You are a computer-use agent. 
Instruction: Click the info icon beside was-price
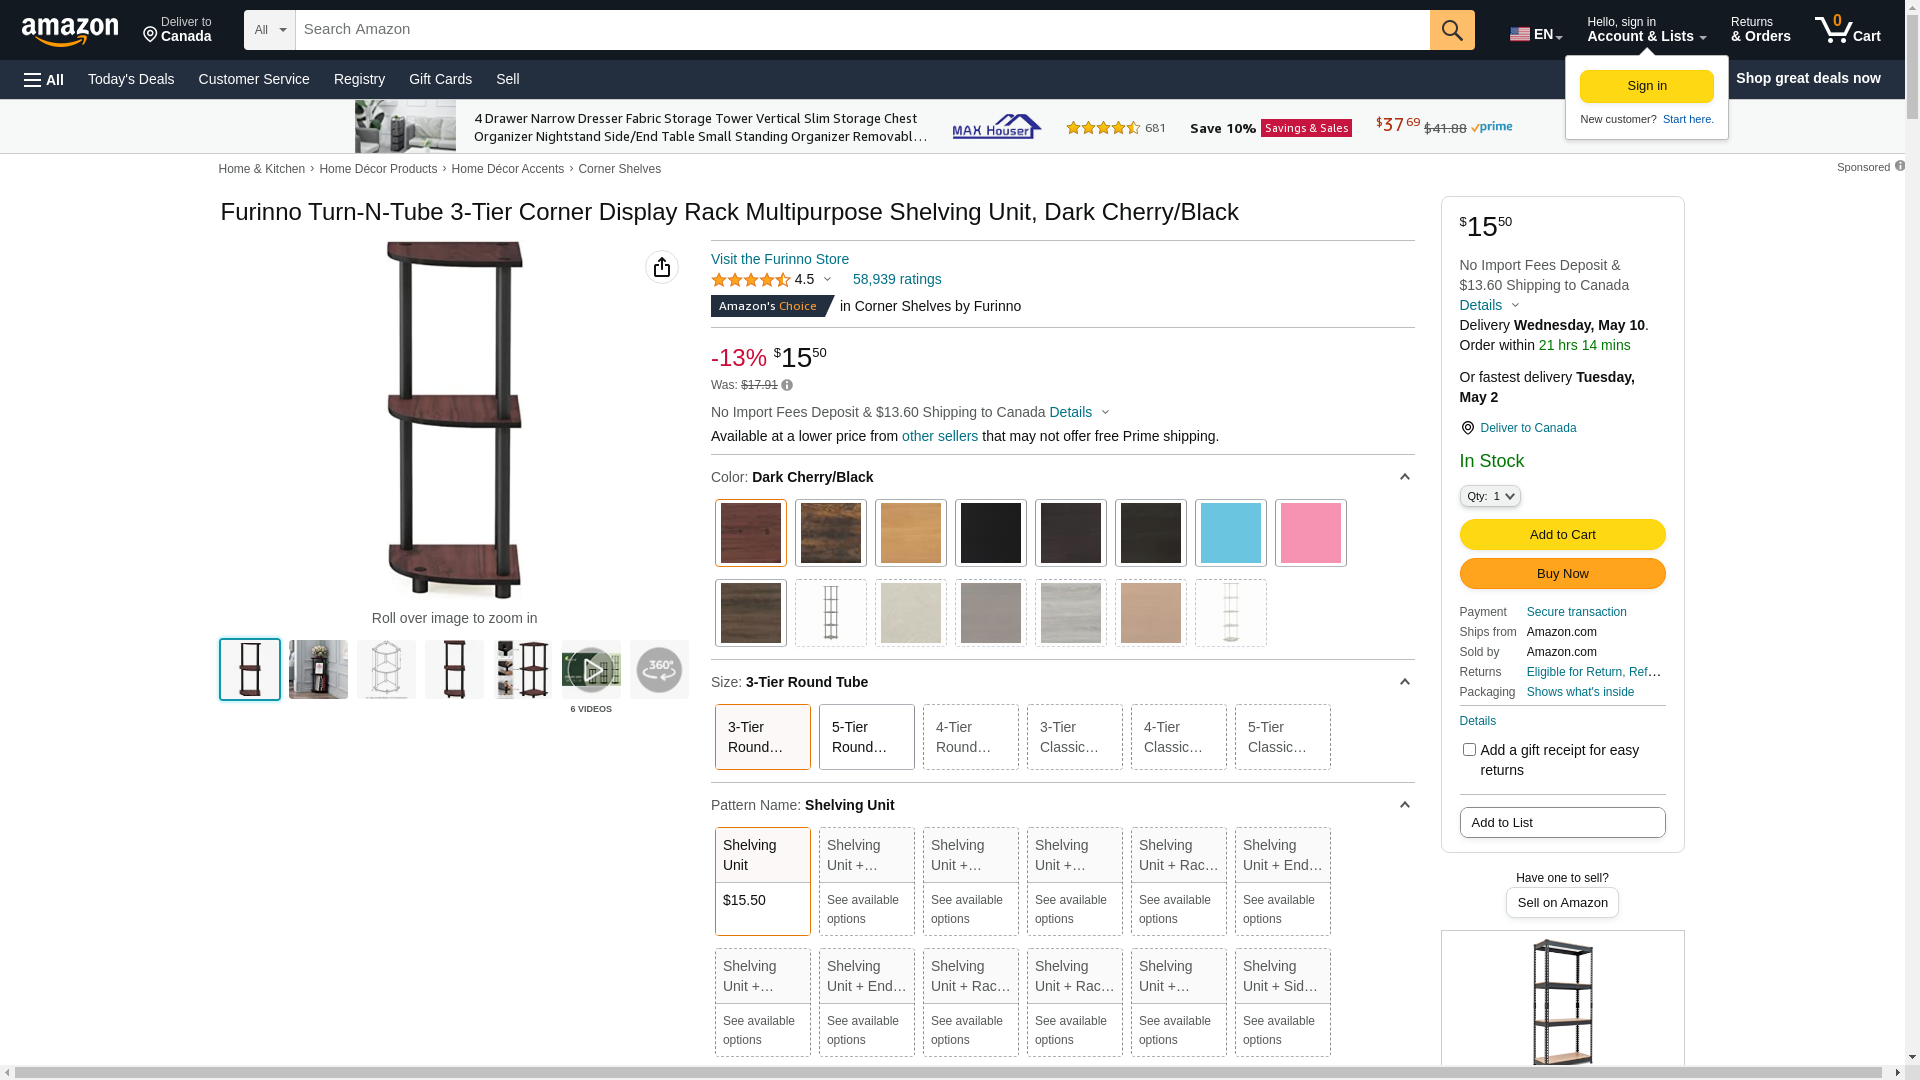pos(787,386)
